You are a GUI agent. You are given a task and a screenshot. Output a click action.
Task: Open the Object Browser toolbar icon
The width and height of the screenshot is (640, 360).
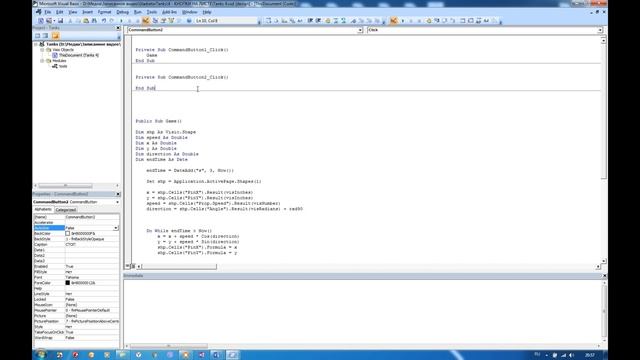(171, 20)
